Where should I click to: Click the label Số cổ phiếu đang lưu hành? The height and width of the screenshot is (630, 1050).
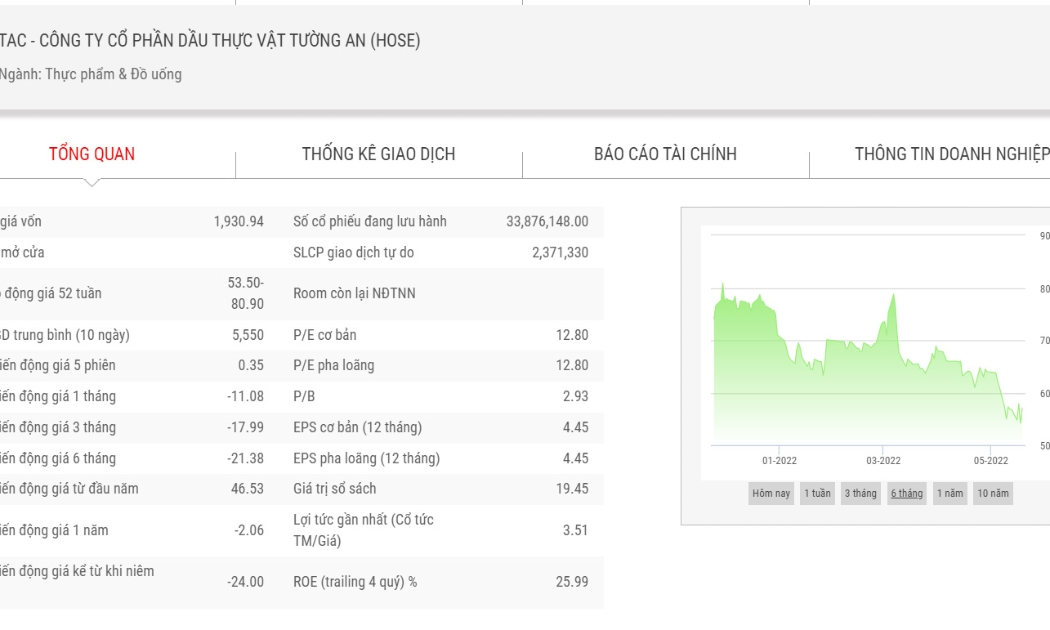(370, 222)
